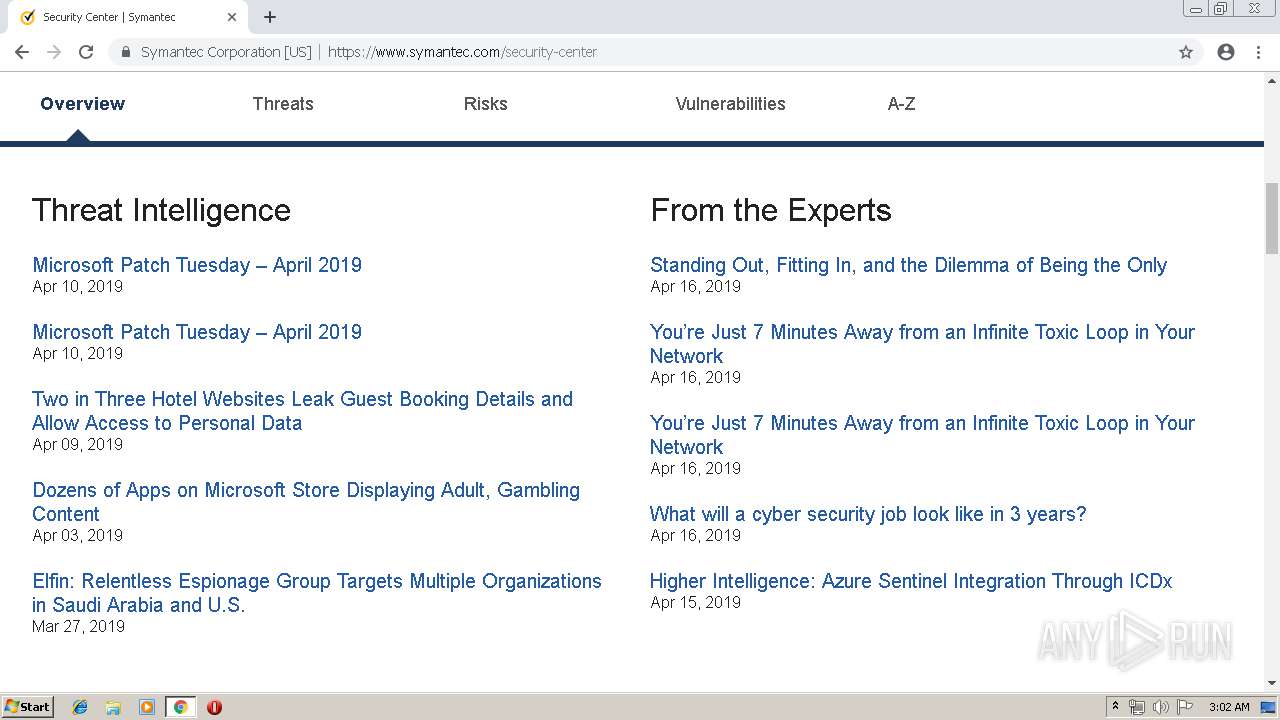Bookmark this page with the star icon
The height and width of the screenshot is (720, 1280).
point(1186,52)
